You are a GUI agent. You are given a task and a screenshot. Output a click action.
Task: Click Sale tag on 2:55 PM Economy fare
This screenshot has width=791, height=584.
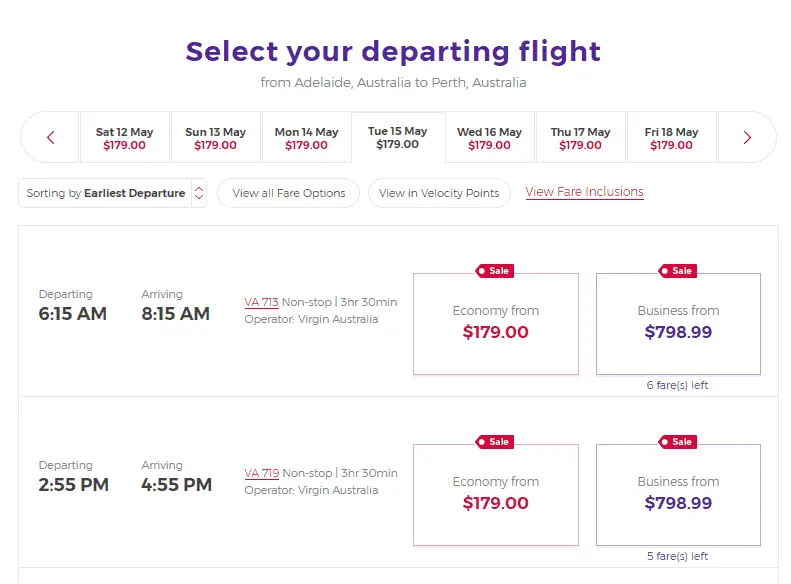495,442
